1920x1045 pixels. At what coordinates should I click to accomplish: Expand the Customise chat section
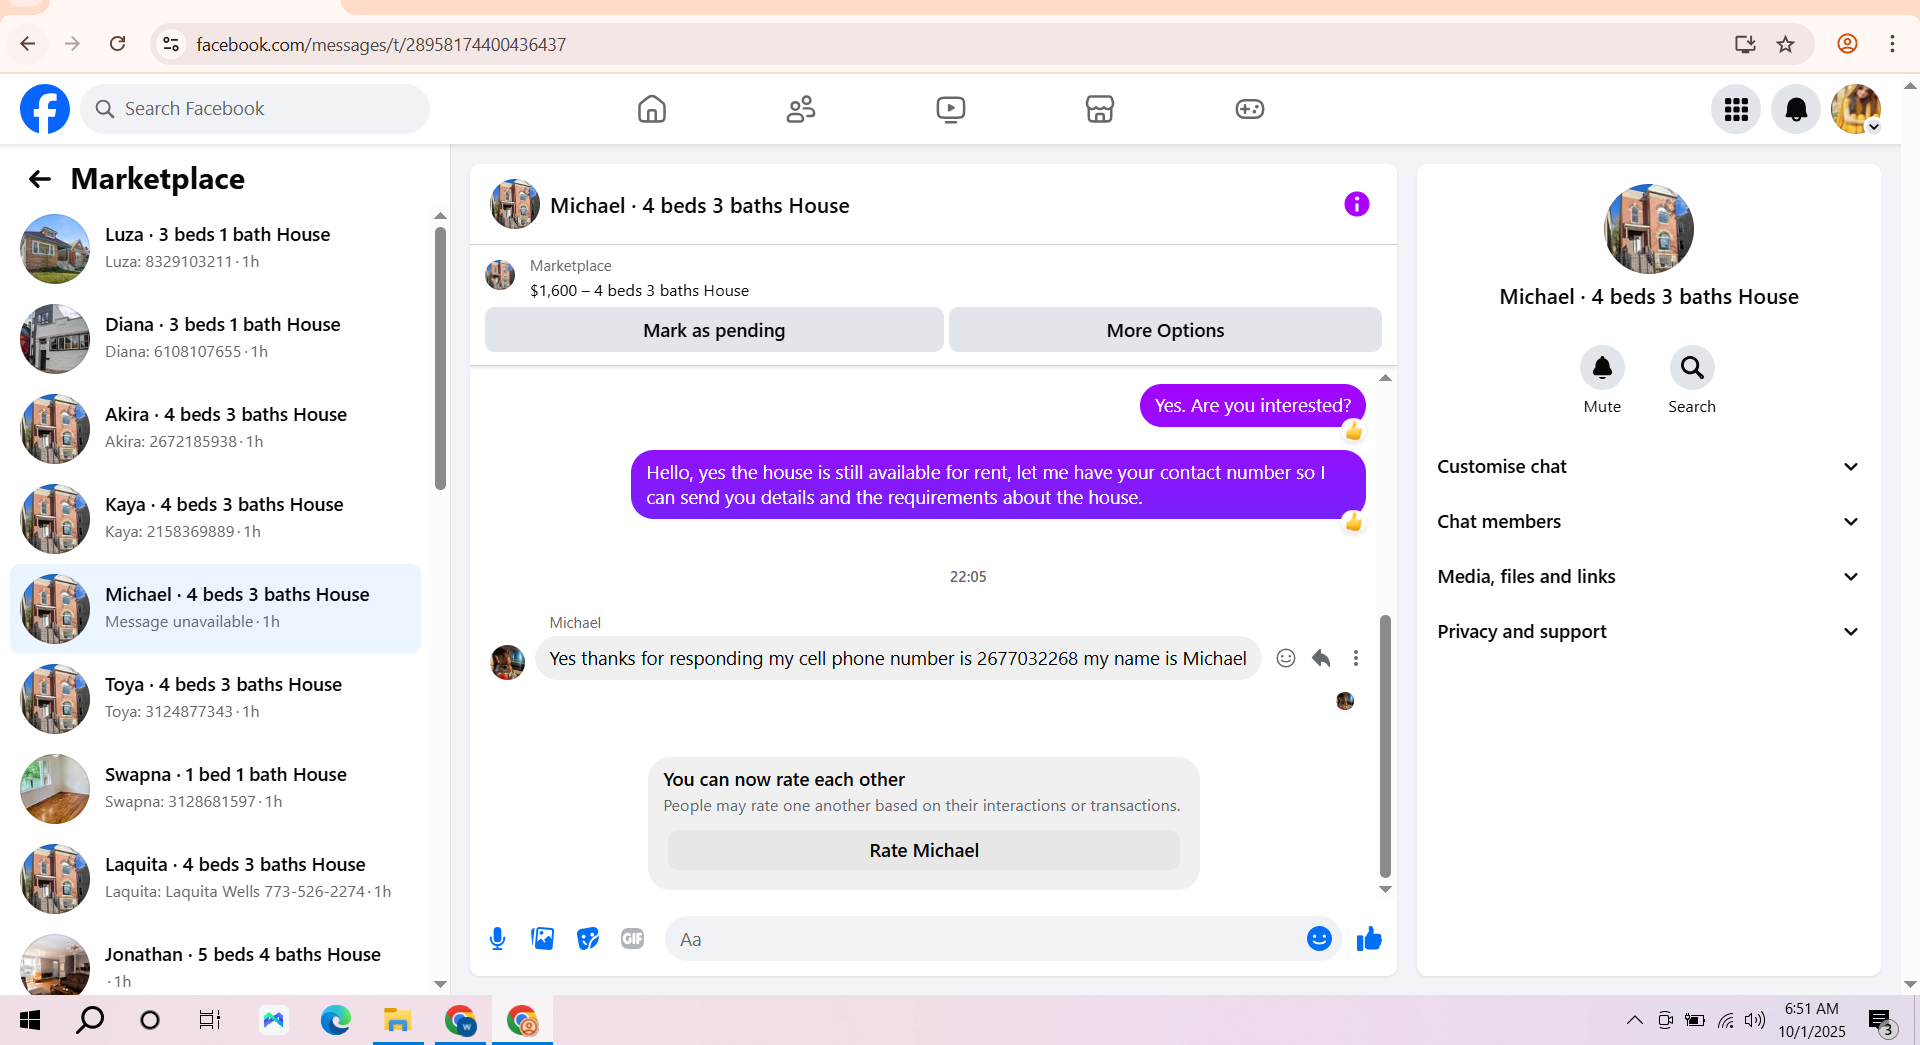[1648, 467]
